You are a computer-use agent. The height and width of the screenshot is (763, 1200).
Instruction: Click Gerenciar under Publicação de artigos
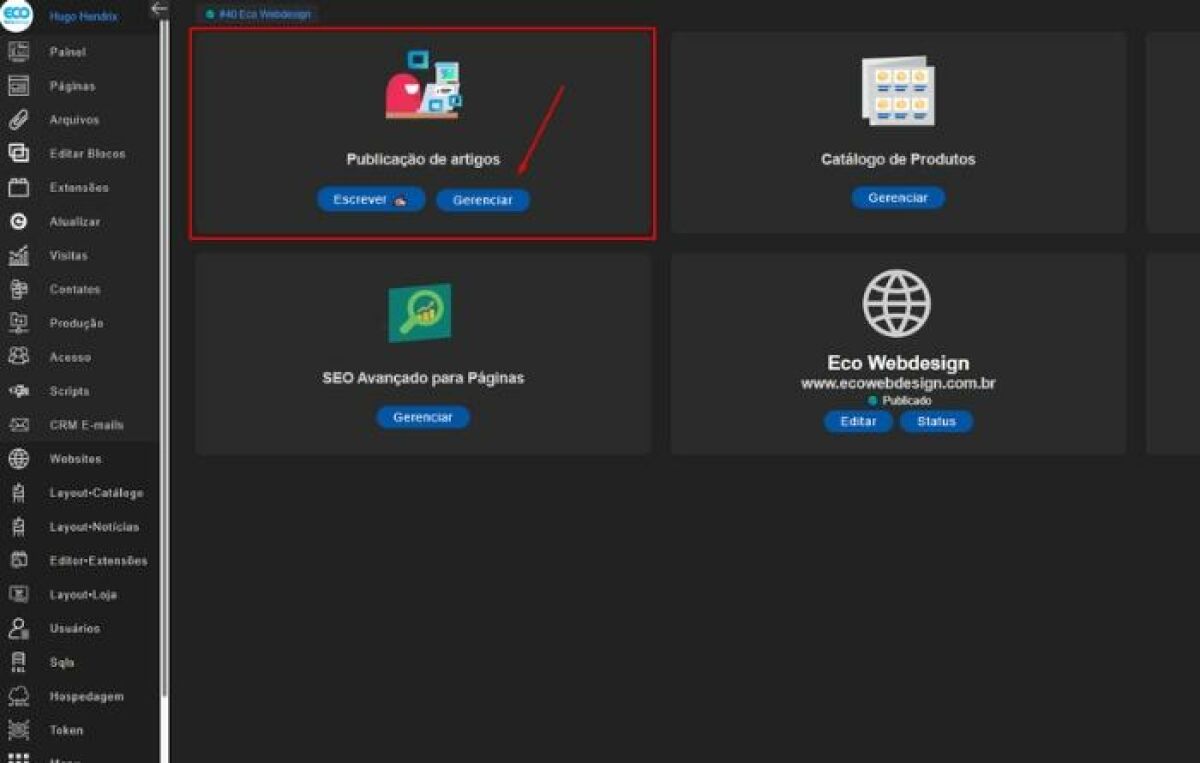pyautogui.click(x=482, y=200)
